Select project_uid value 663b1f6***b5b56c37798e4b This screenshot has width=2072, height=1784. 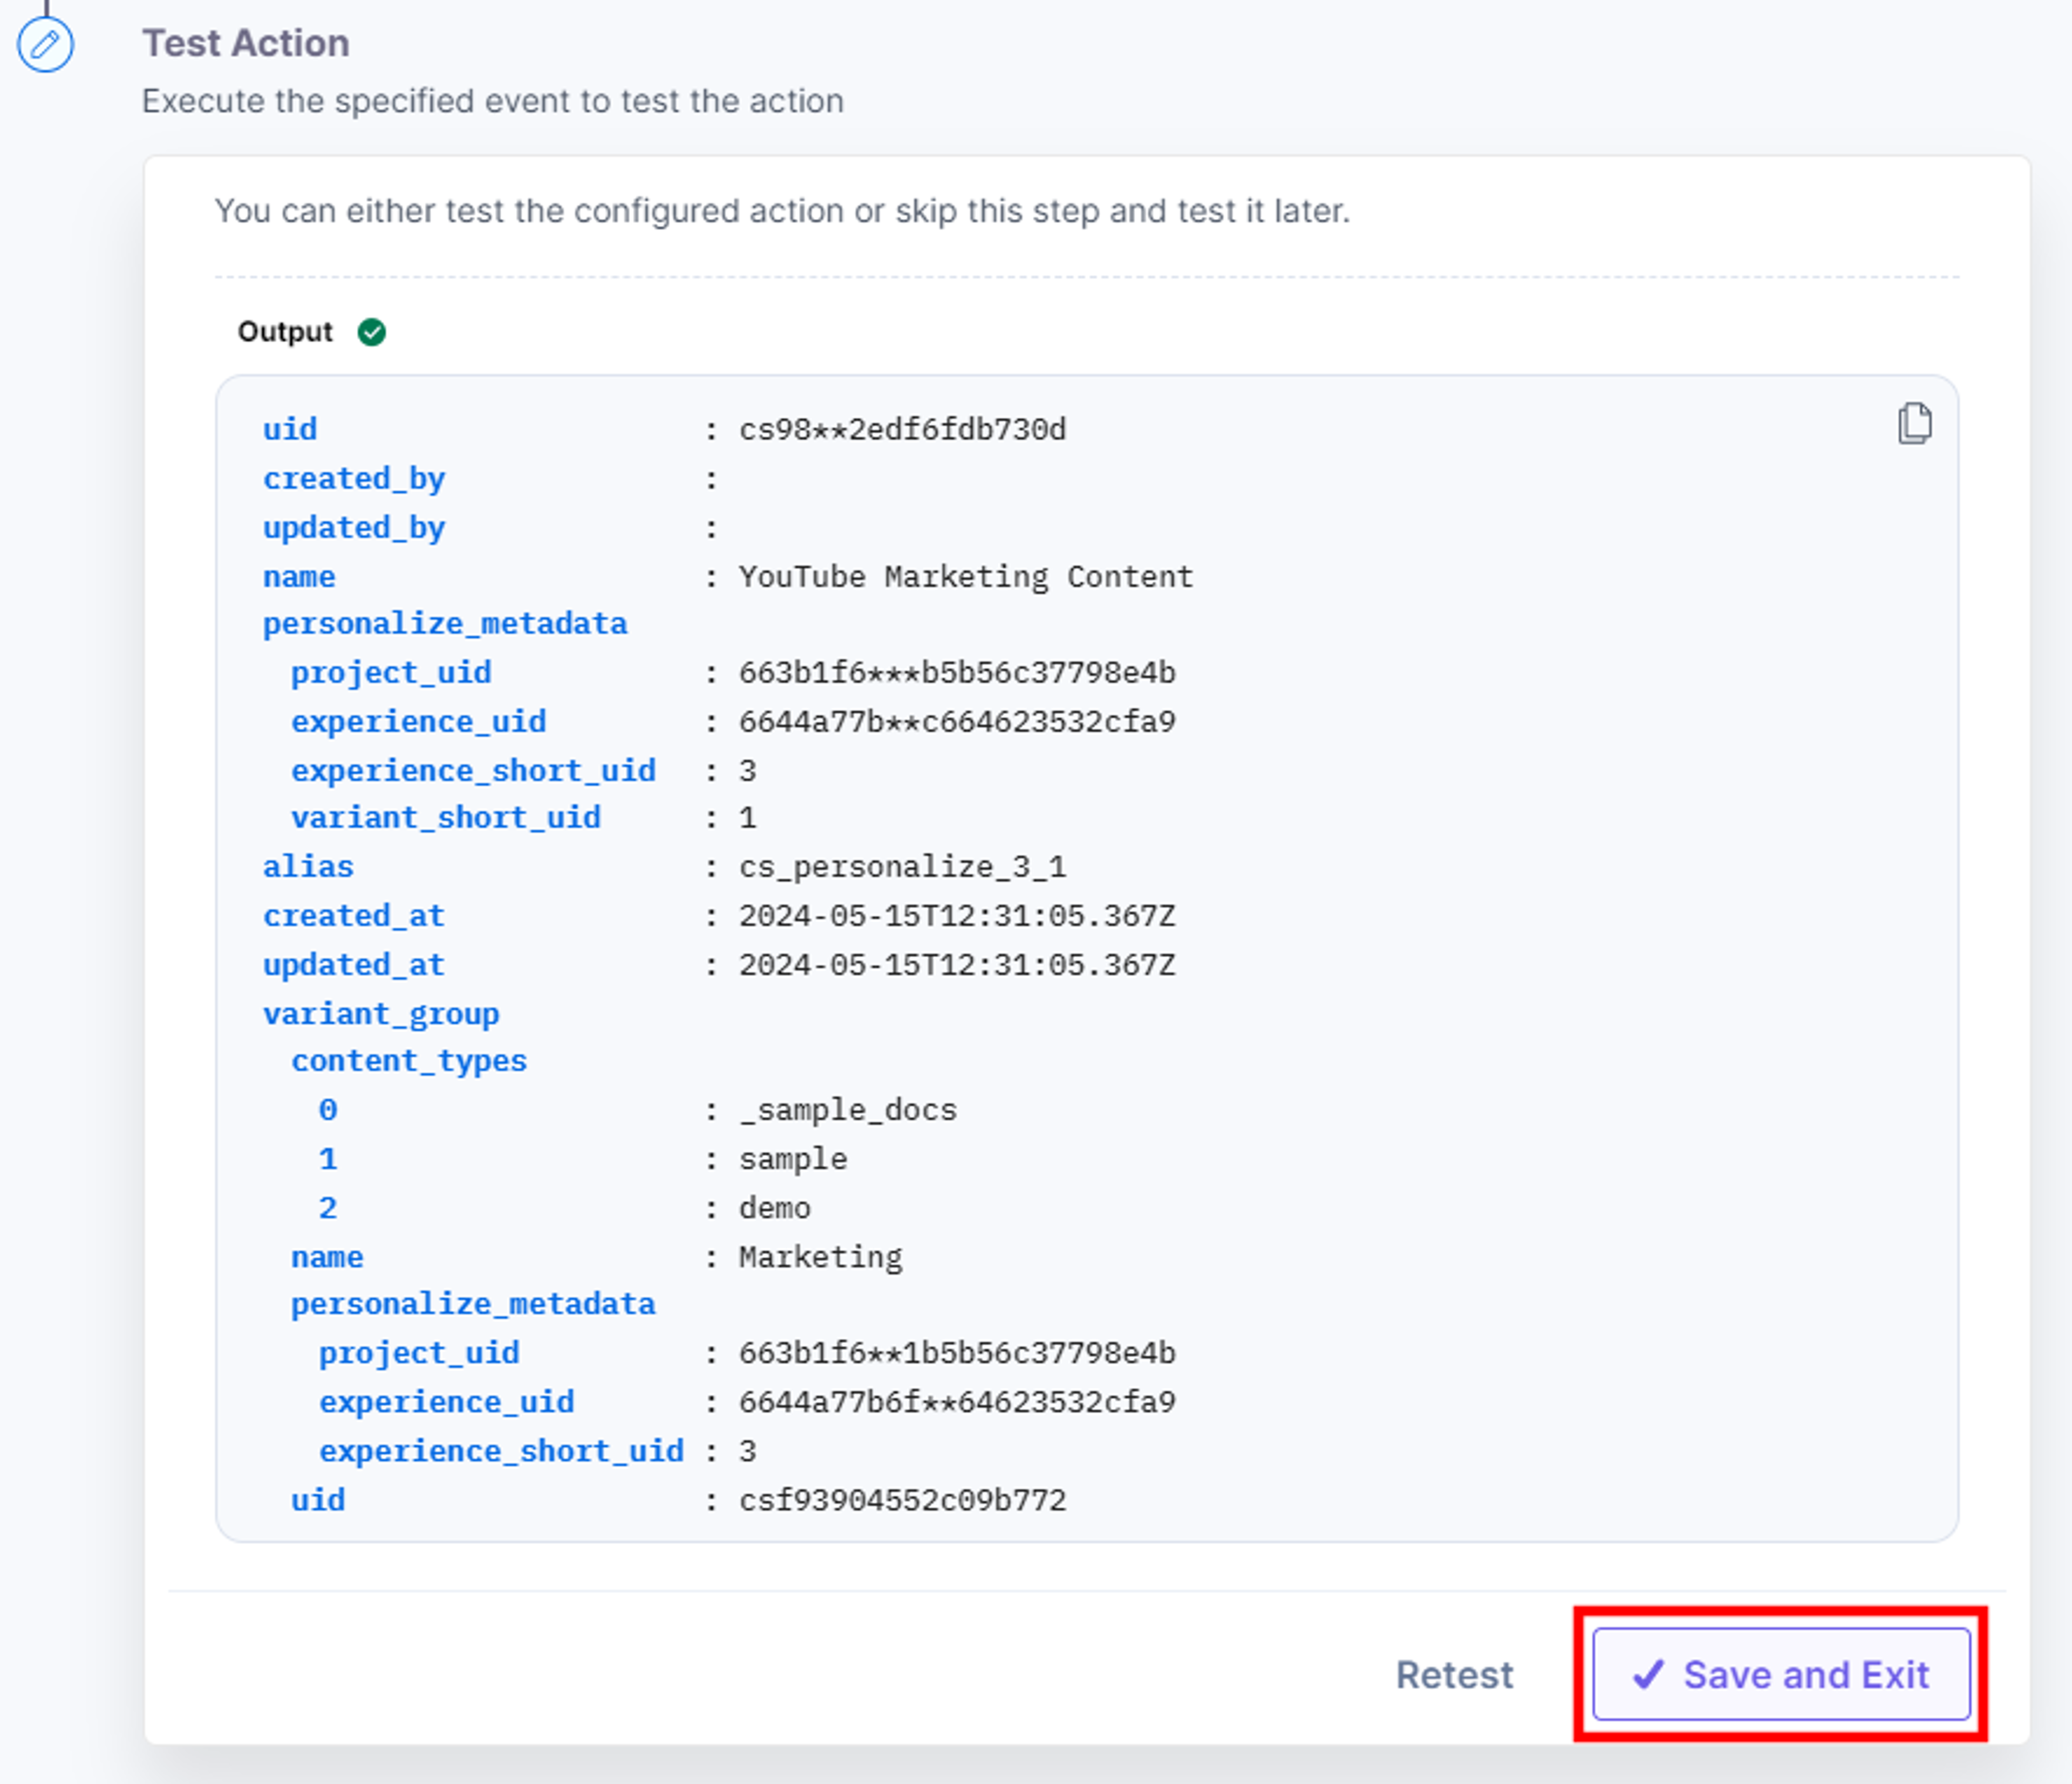pos(957,673)
